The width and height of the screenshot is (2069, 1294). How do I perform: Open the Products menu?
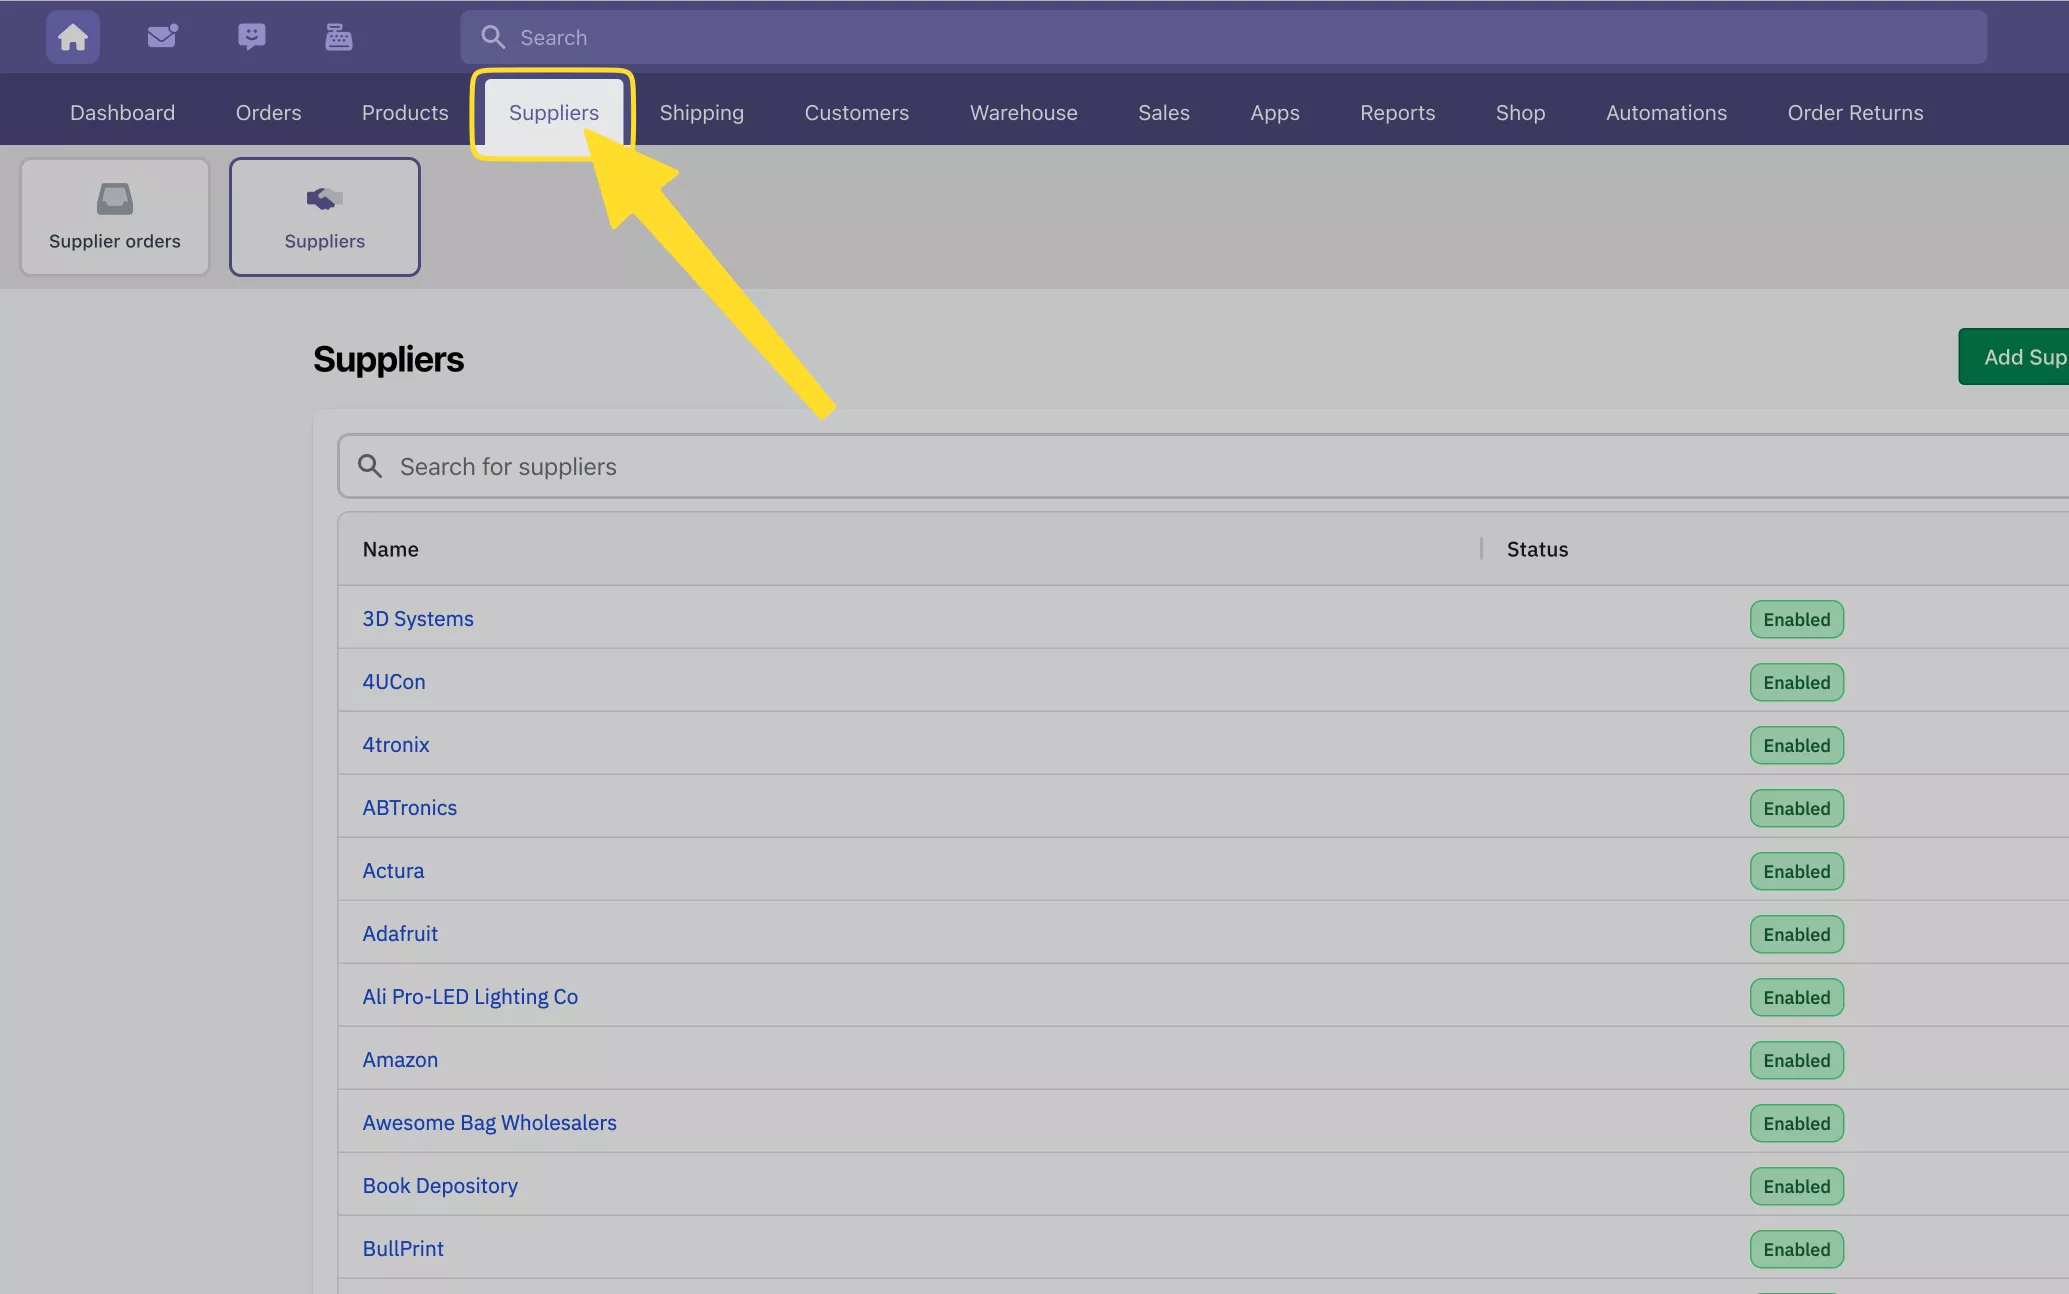click(405, 113)
